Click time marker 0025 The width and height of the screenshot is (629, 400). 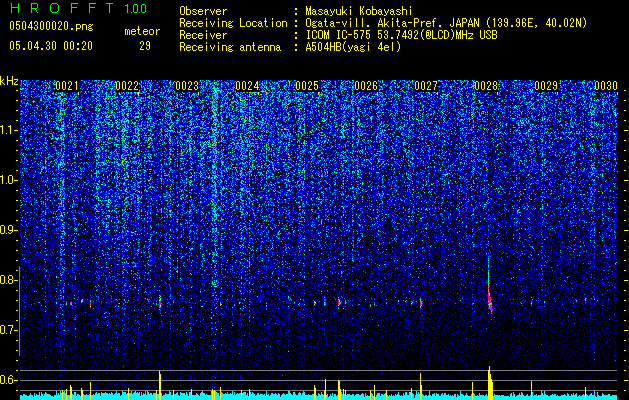[x=307, y=86]
